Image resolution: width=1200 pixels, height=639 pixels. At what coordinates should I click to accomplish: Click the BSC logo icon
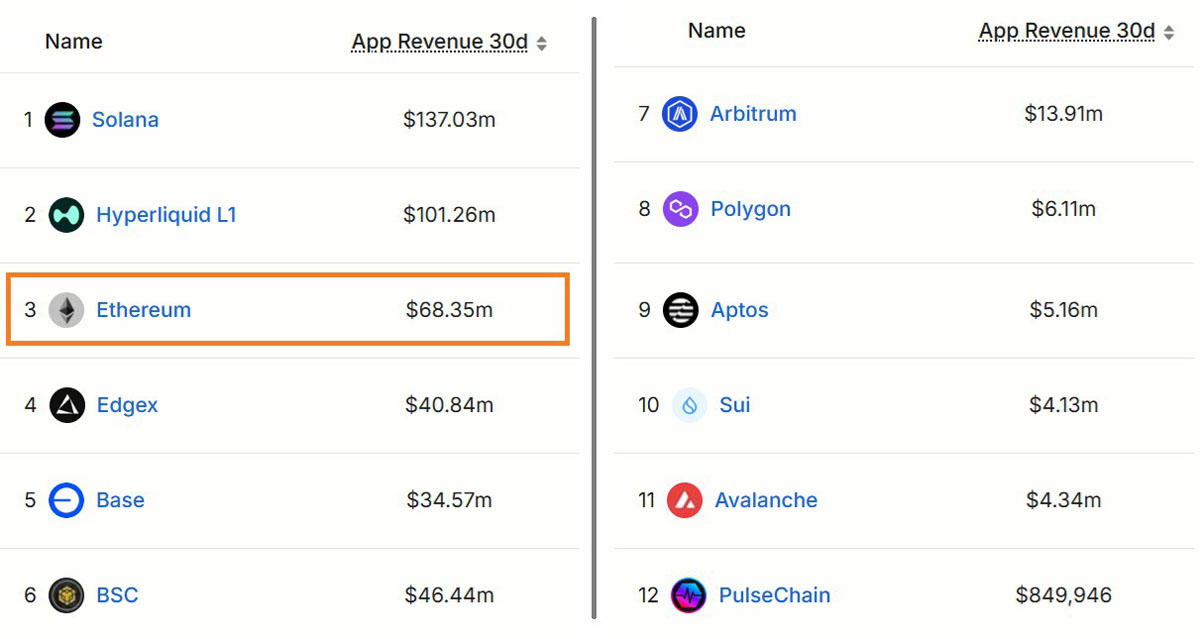point(66,595)
